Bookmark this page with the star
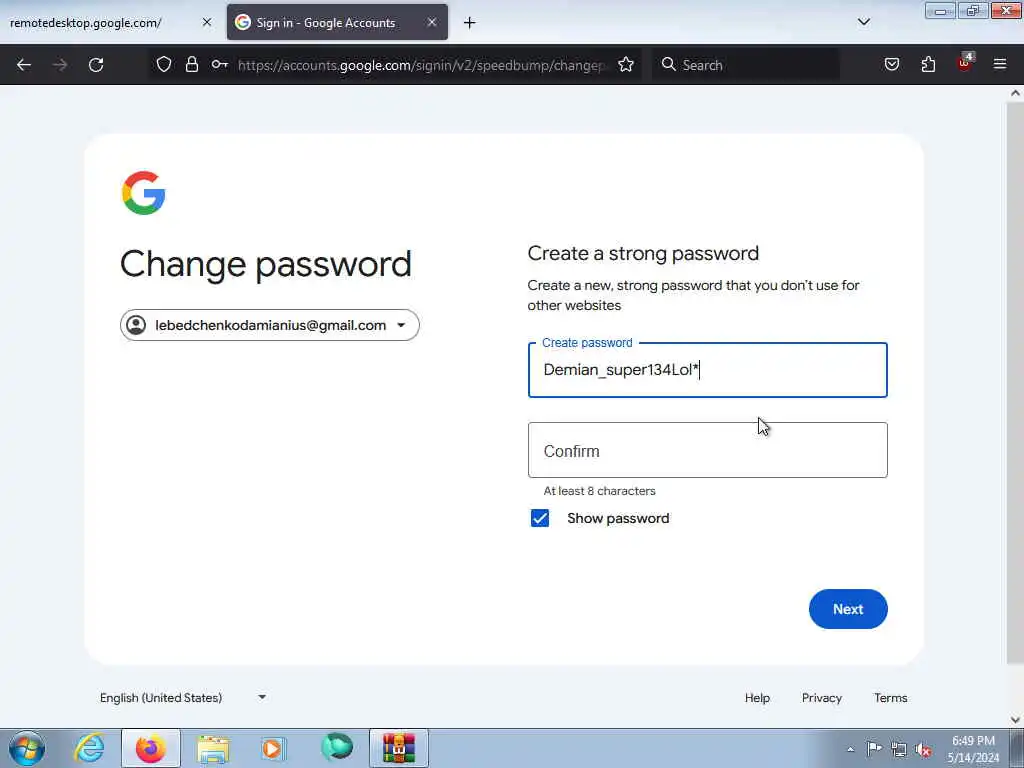 [626, 64]
